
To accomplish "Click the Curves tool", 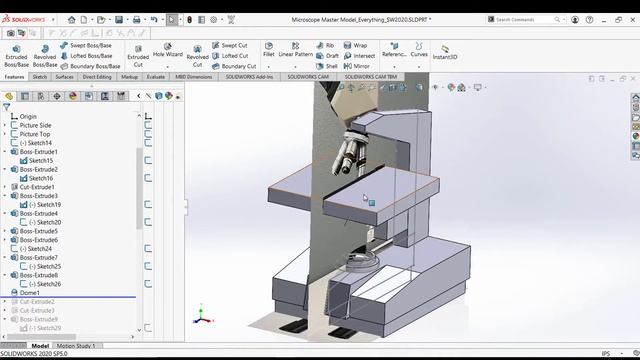I will click(419, 49).
